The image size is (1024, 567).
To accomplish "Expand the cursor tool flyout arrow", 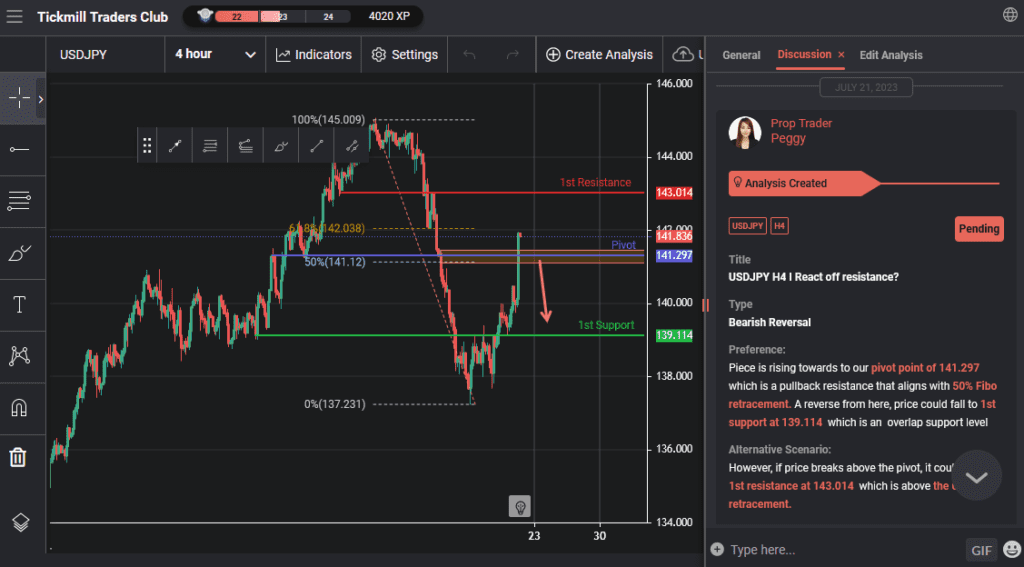I will 40,99.
